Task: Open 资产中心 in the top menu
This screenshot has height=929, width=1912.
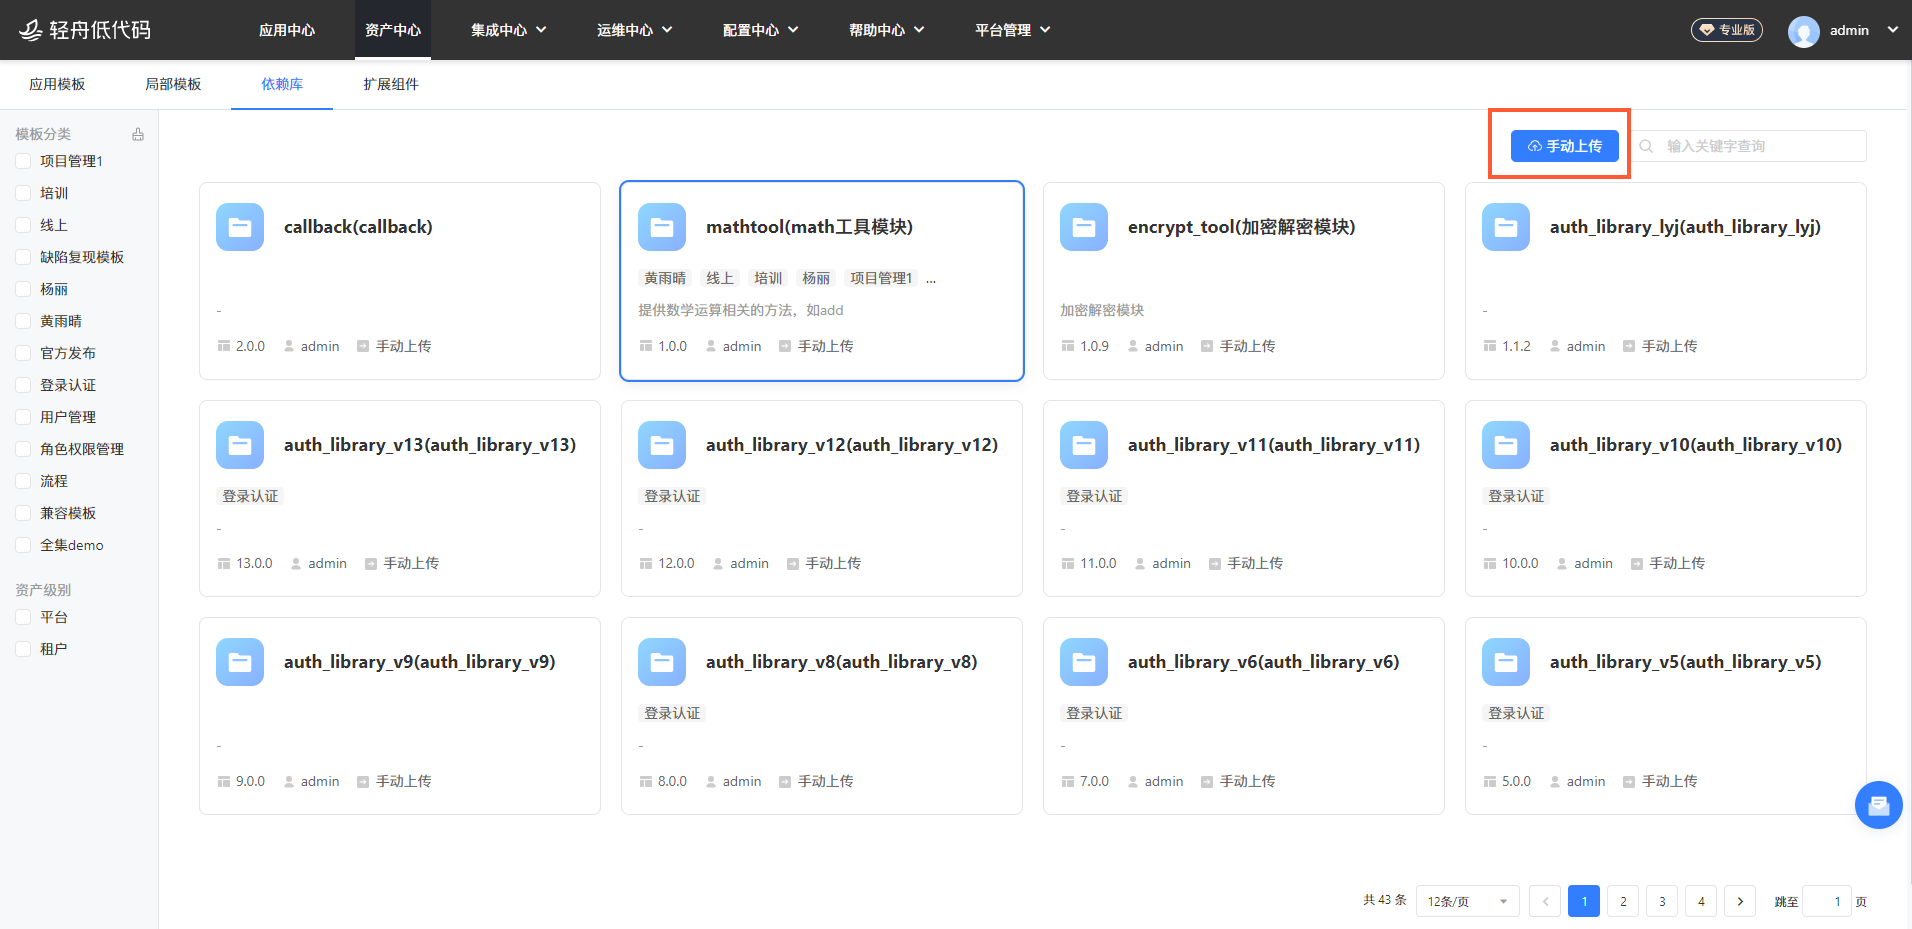Action: pos(393,30)
